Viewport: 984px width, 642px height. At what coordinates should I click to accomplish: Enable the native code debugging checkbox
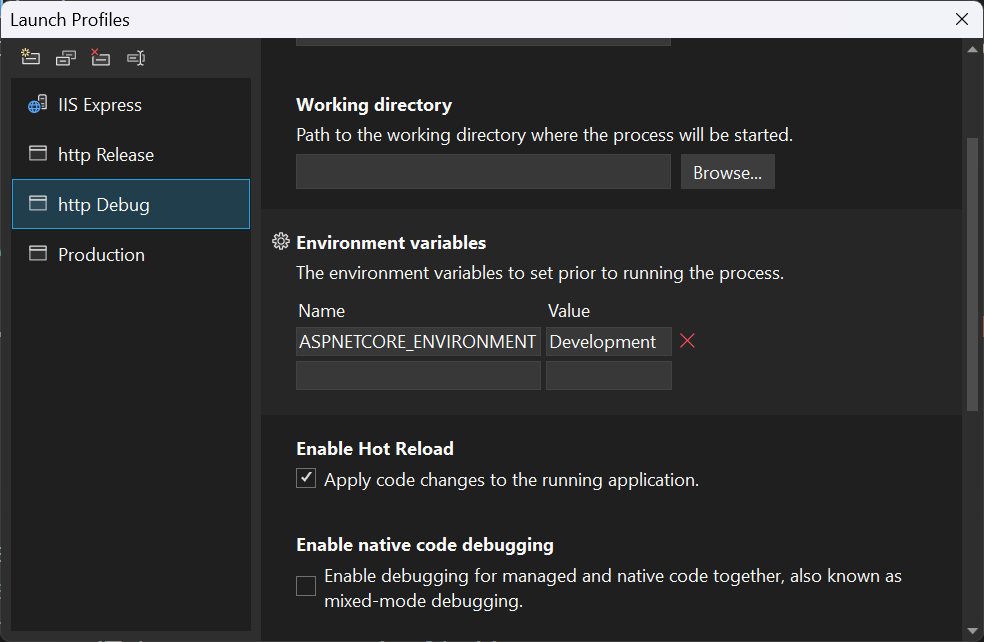coord(306,586)
